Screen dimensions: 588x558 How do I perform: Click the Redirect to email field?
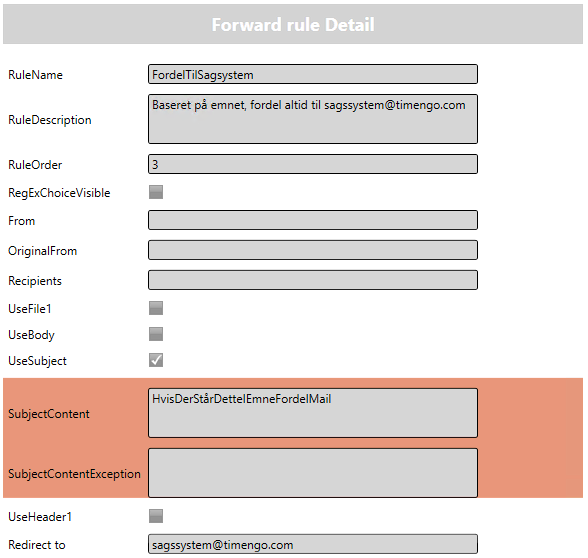coord(313,544)
